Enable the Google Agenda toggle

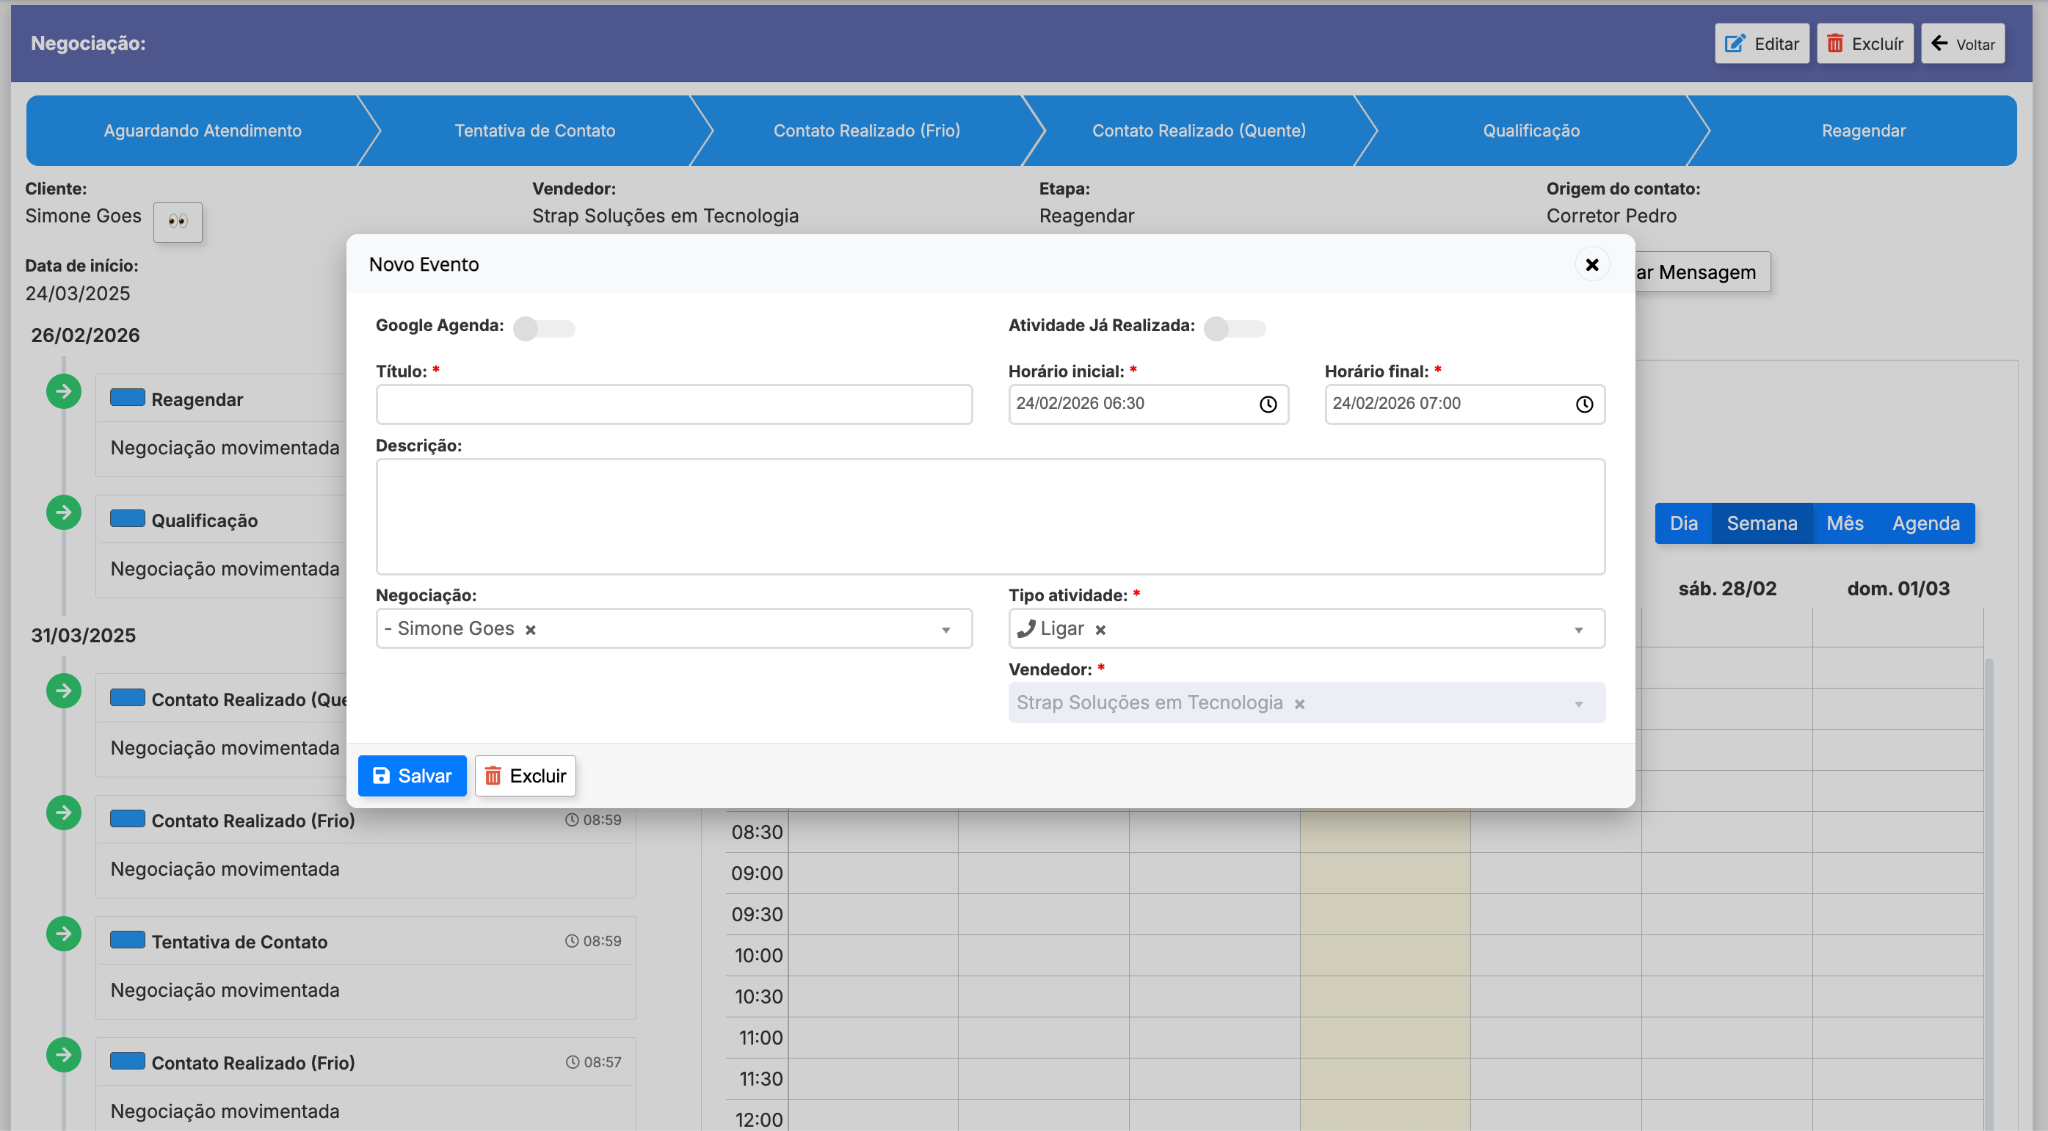(x=543, y=328)
